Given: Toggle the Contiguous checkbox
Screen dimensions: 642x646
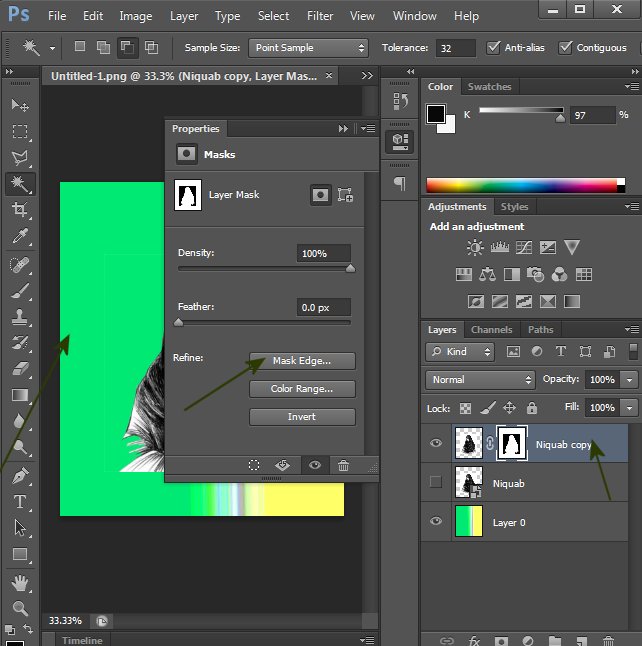Looking at the screenshot, I should pos(566,48).
